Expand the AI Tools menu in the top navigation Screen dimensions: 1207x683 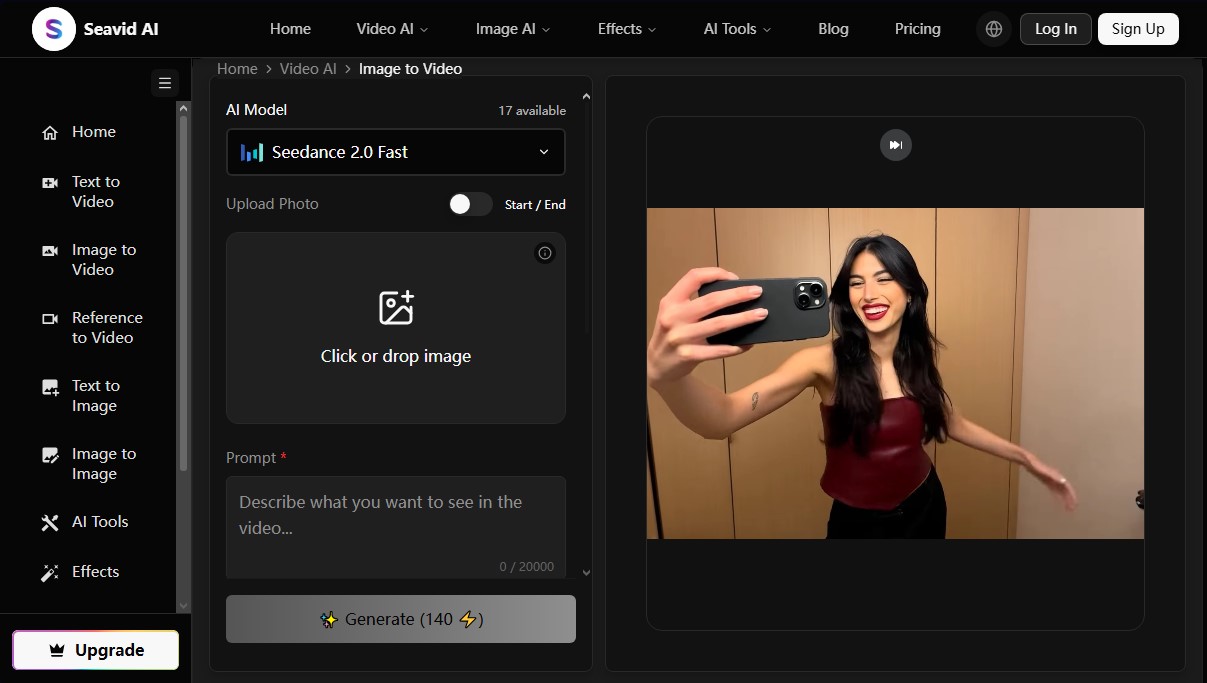(738, 29)
